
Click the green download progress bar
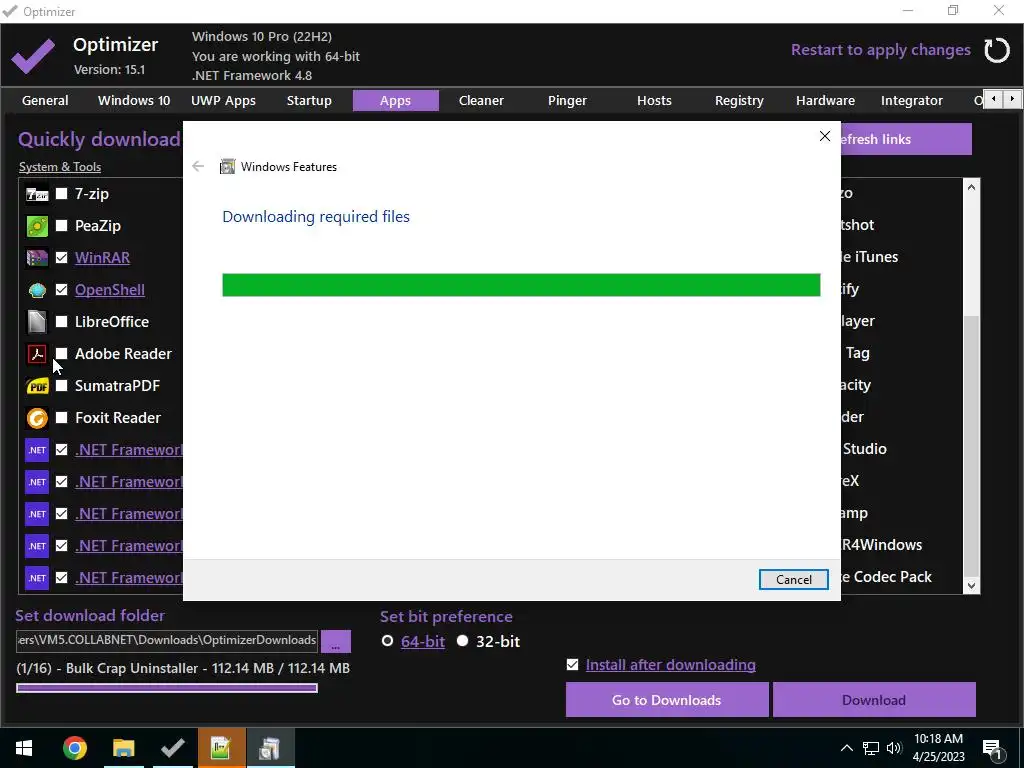521,285
